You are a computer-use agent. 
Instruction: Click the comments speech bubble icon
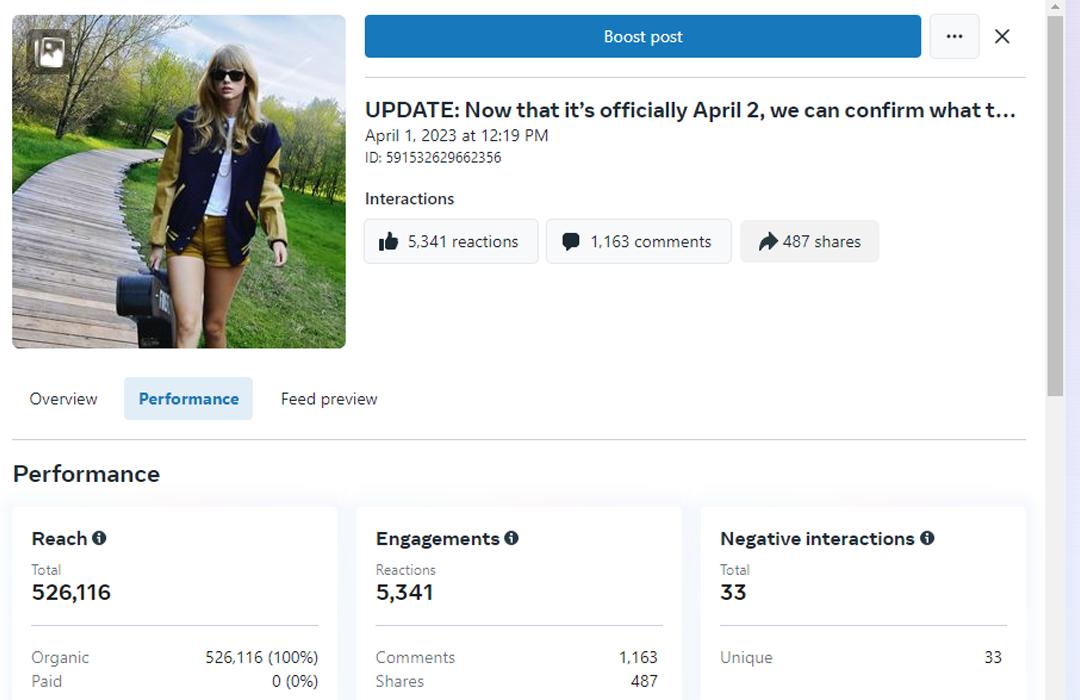571,242
